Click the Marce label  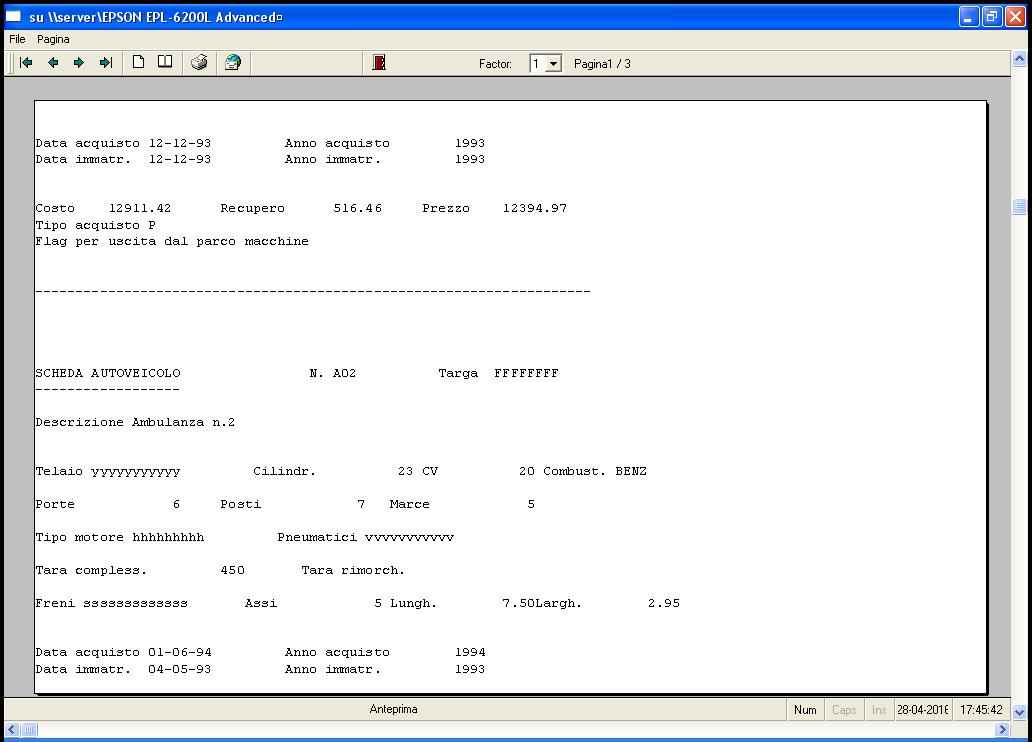[x=409, y=504]
